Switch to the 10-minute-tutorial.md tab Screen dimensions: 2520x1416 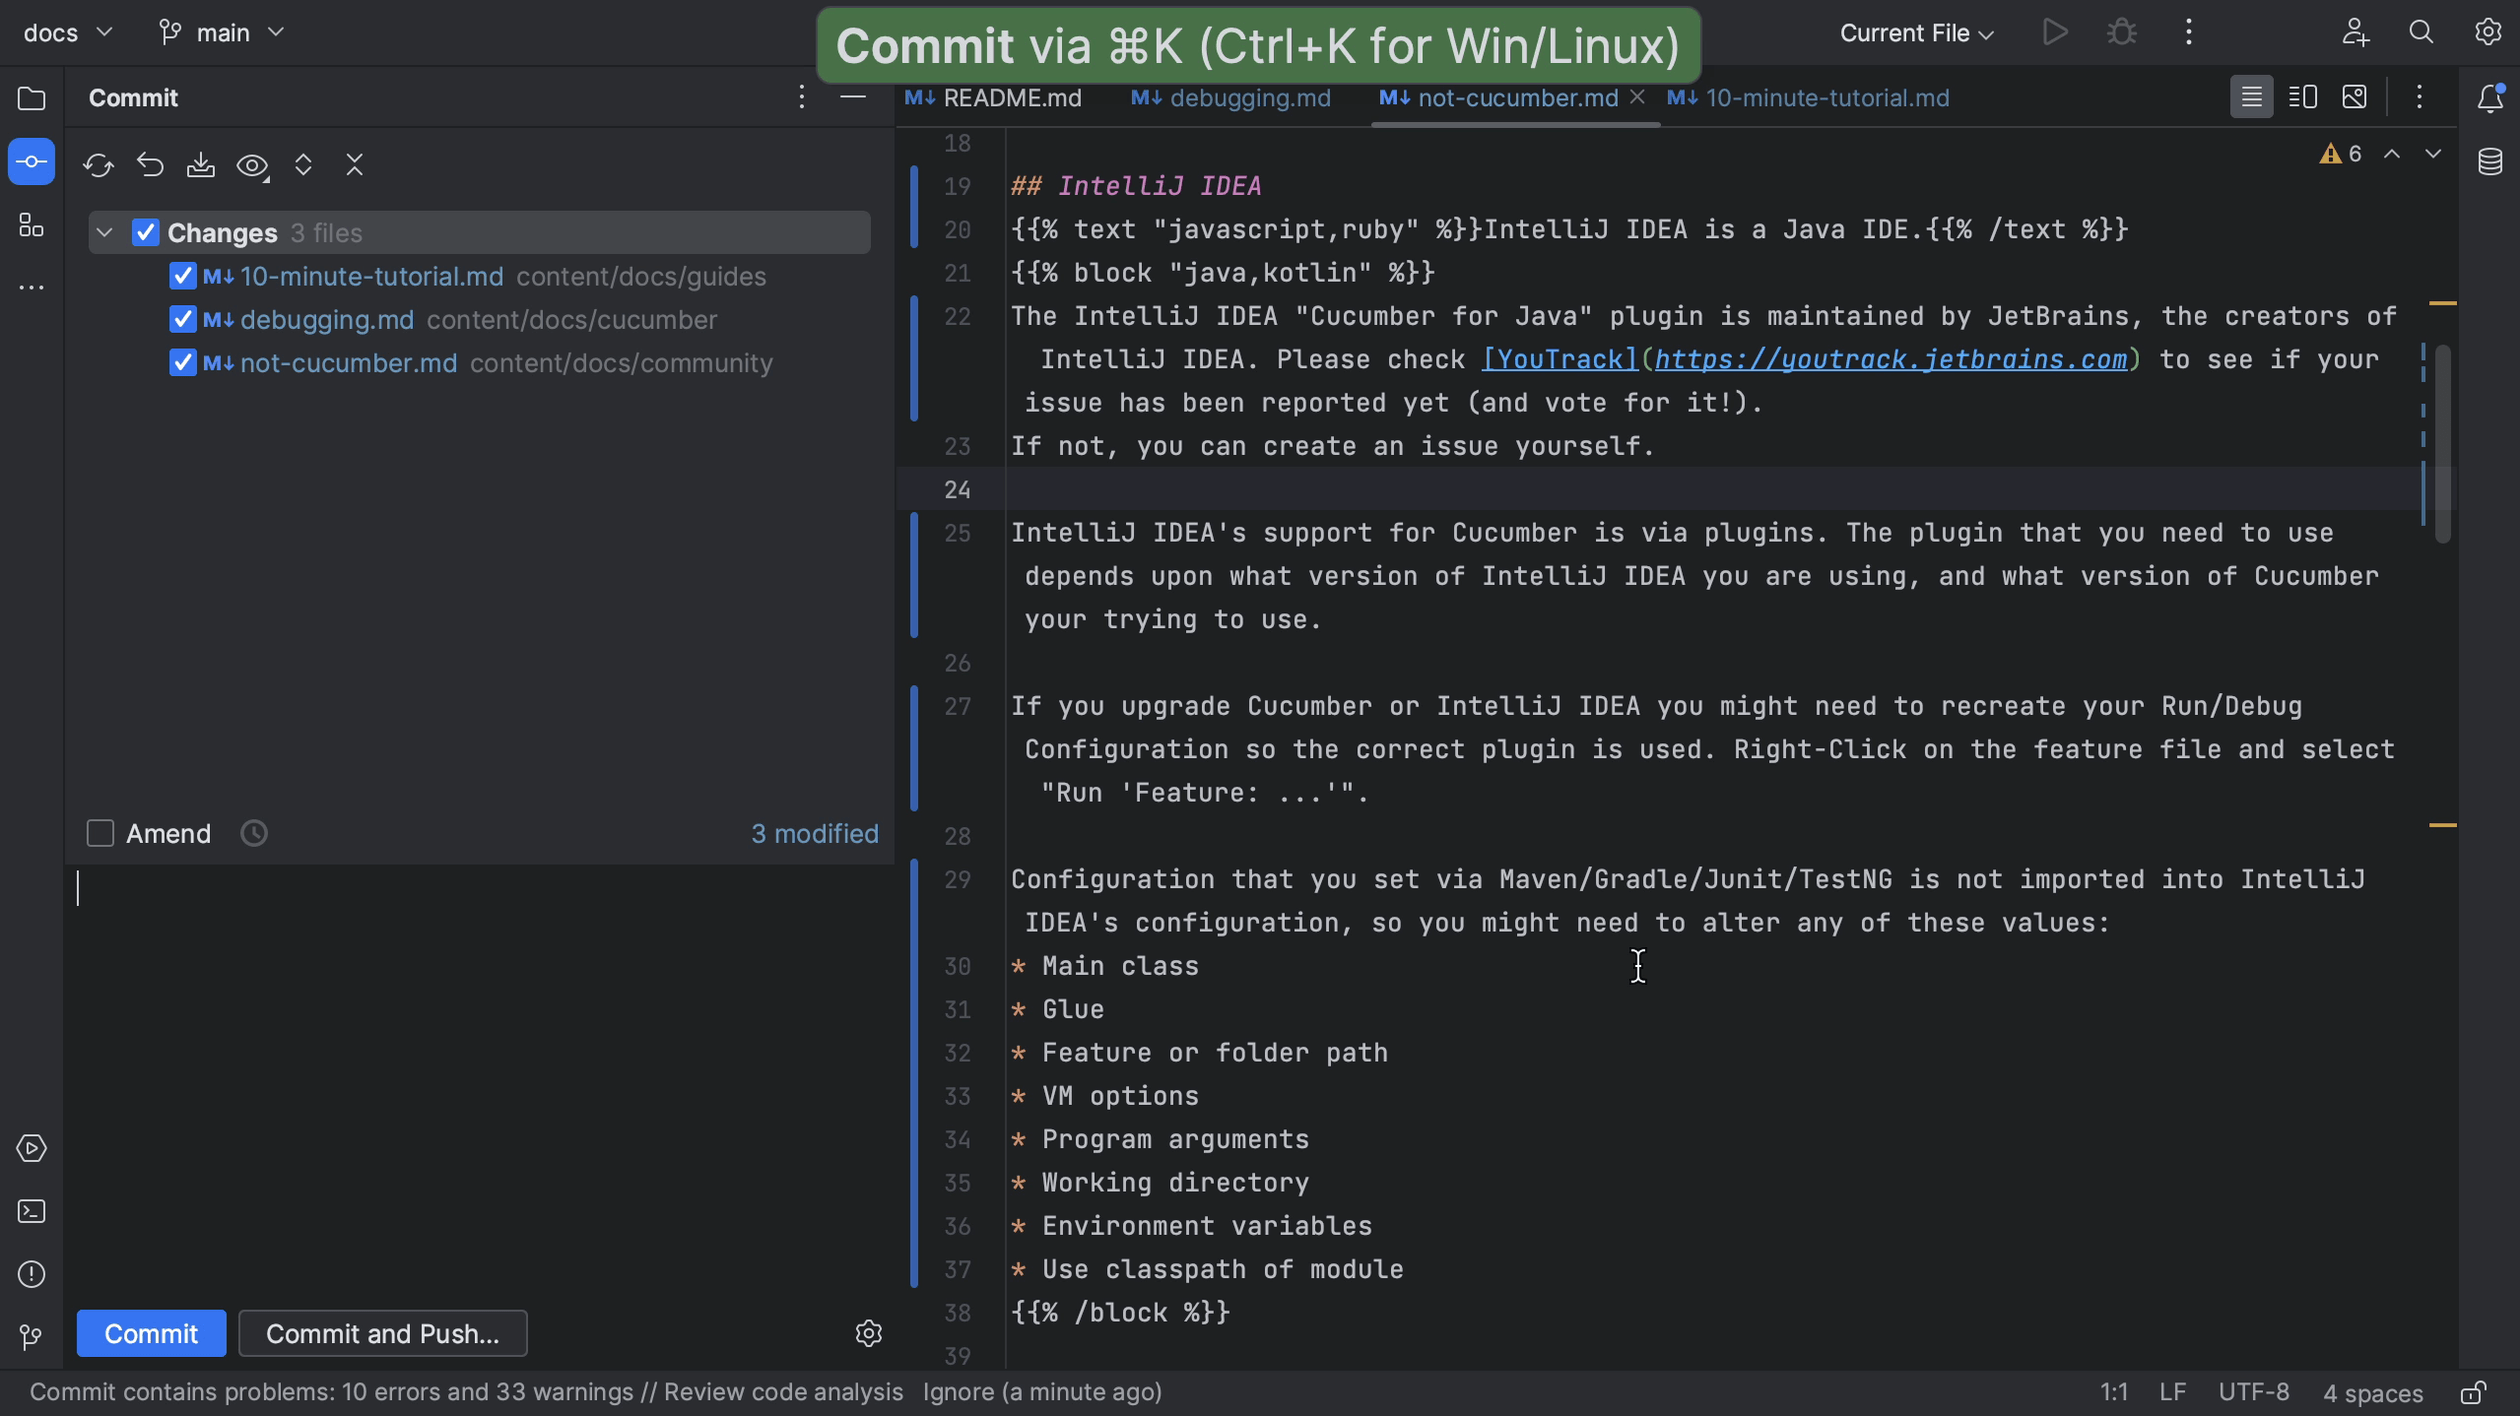(x=1826, y=97)
